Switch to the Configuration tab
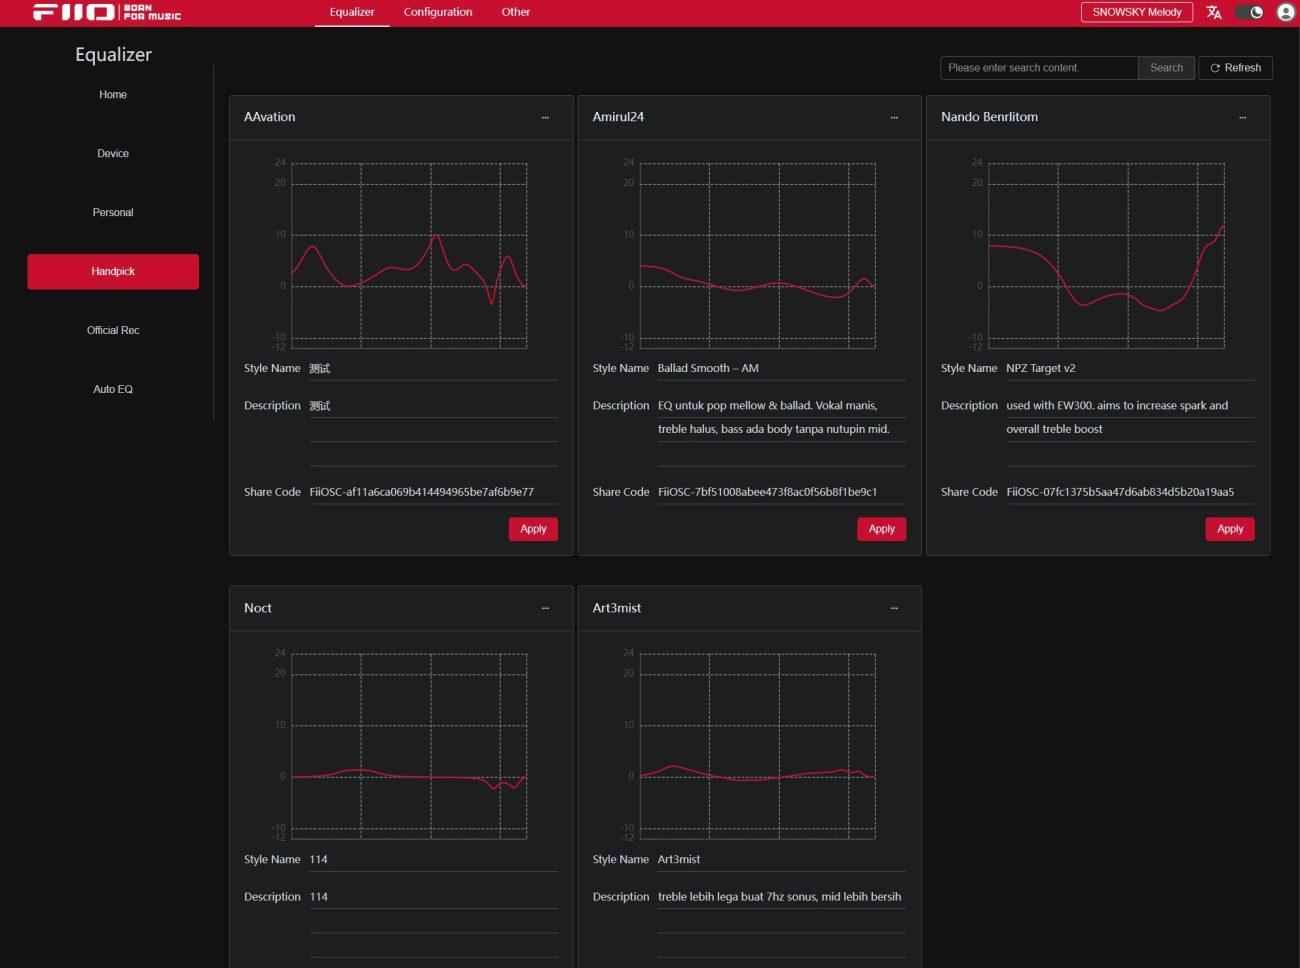 click(x=438, y=12)
